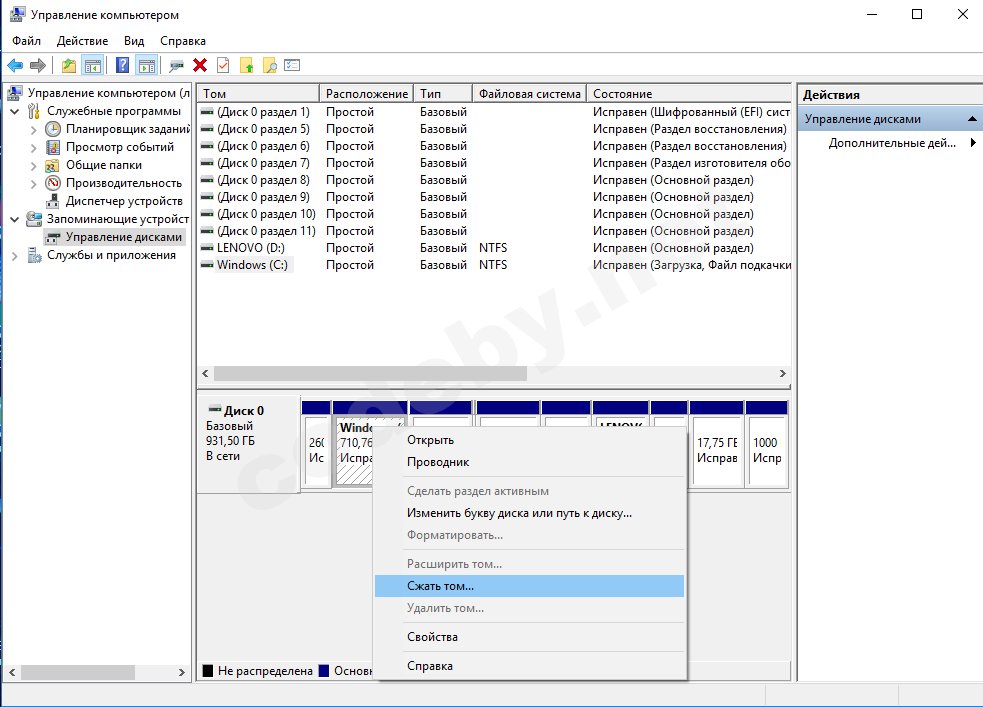
Task: Click Дополнительные действия in Actions pane
Action: click(892, 143)
